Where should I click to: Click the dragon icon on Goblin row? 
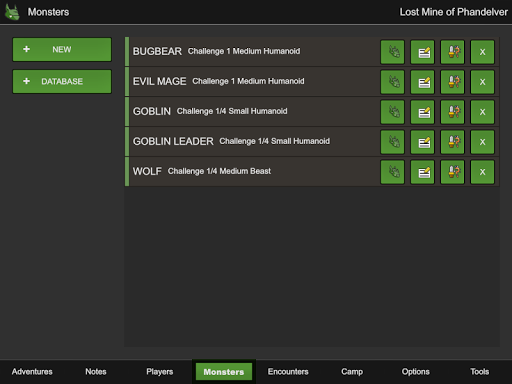392,112
